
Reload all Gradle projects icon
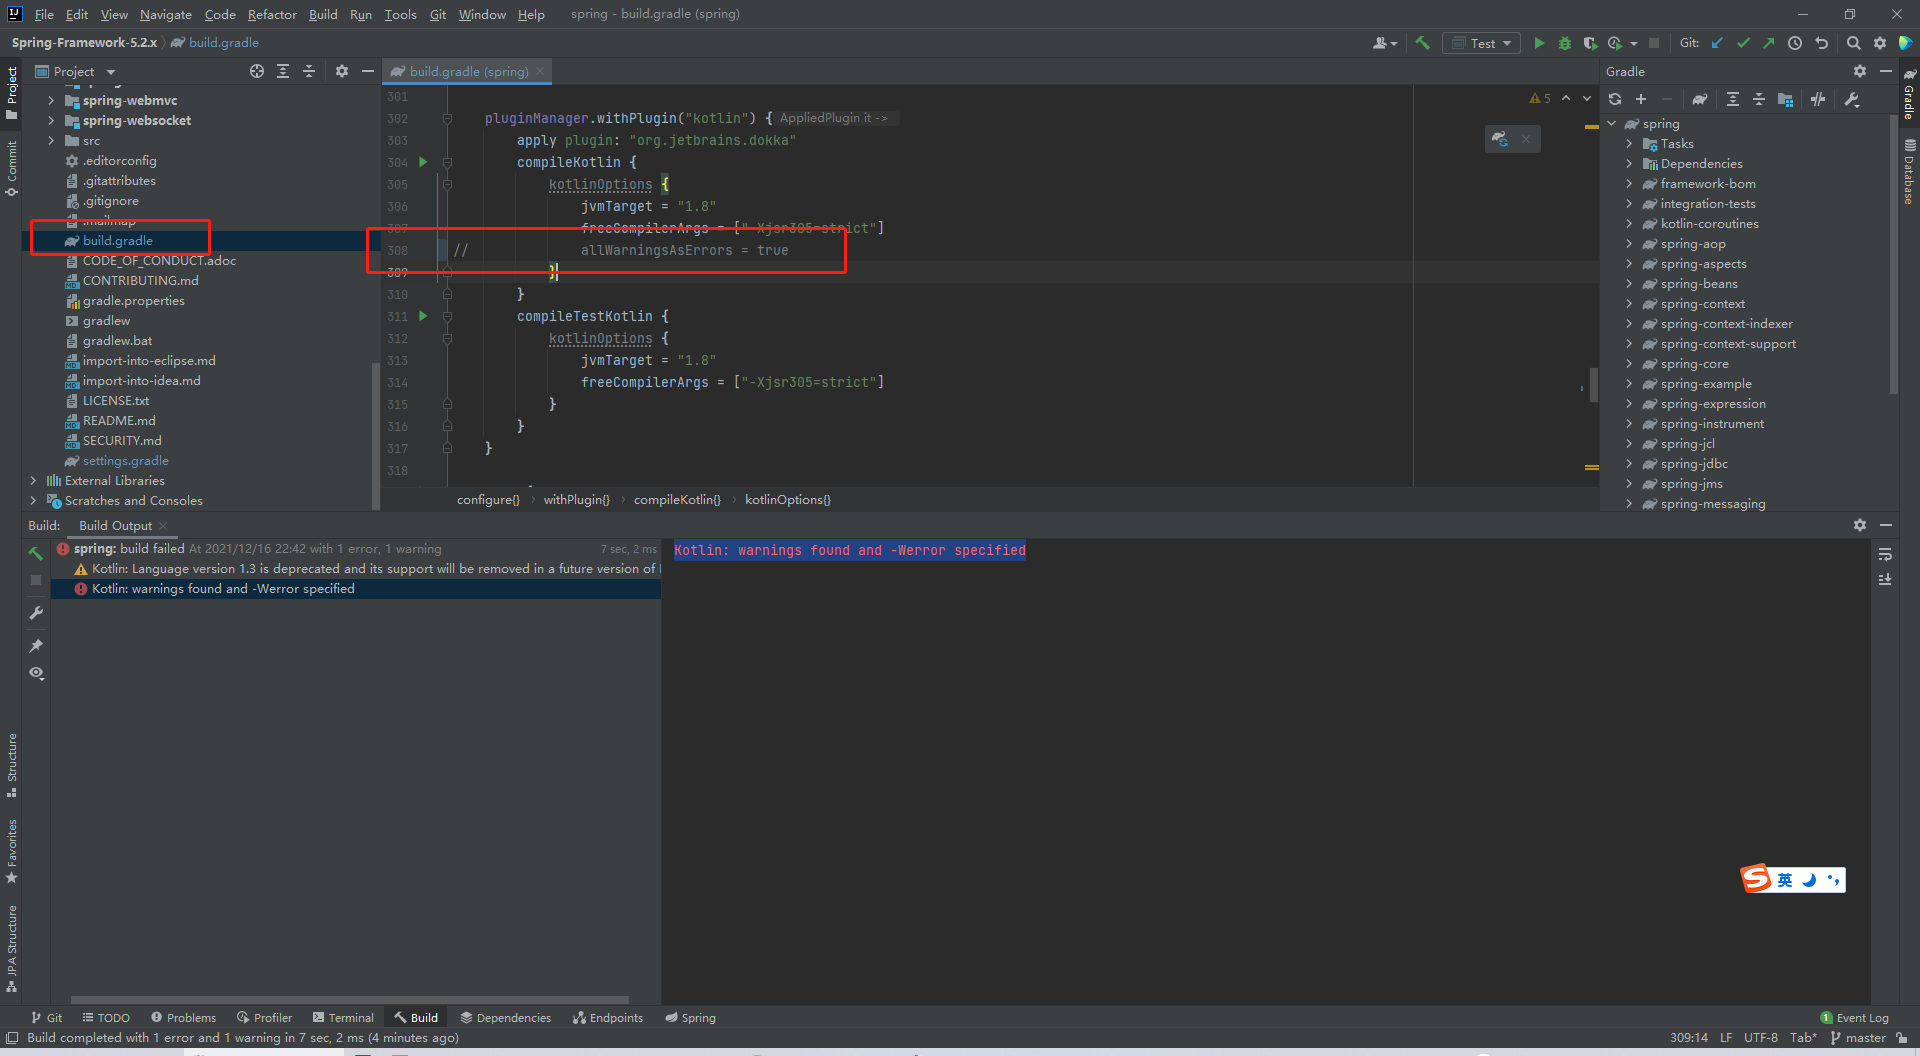[x=1615, y=99]
